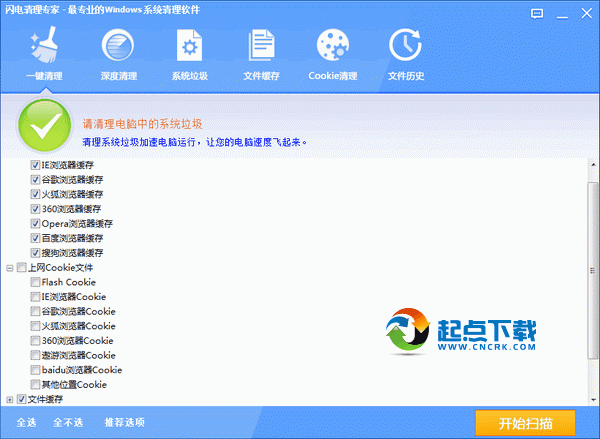Screen dimensions: 600x439
Task: Uncheck the 火狐浏览器缓存 checkbox
Action: 35,194
